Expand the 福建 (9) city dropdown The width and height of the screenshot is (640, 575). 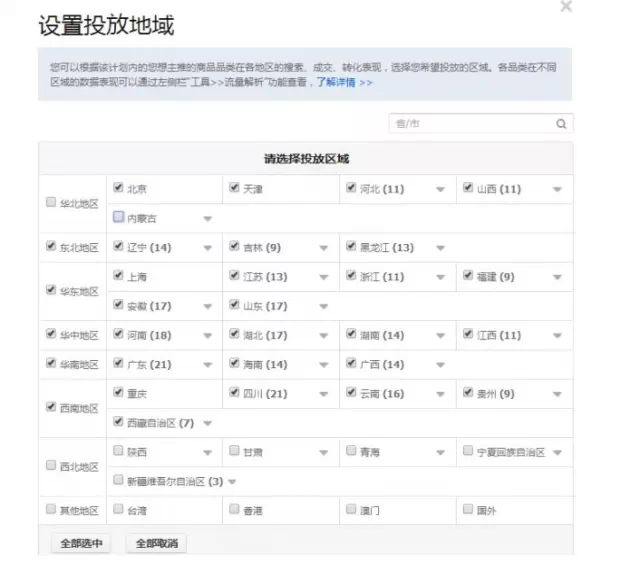(558, 278)
